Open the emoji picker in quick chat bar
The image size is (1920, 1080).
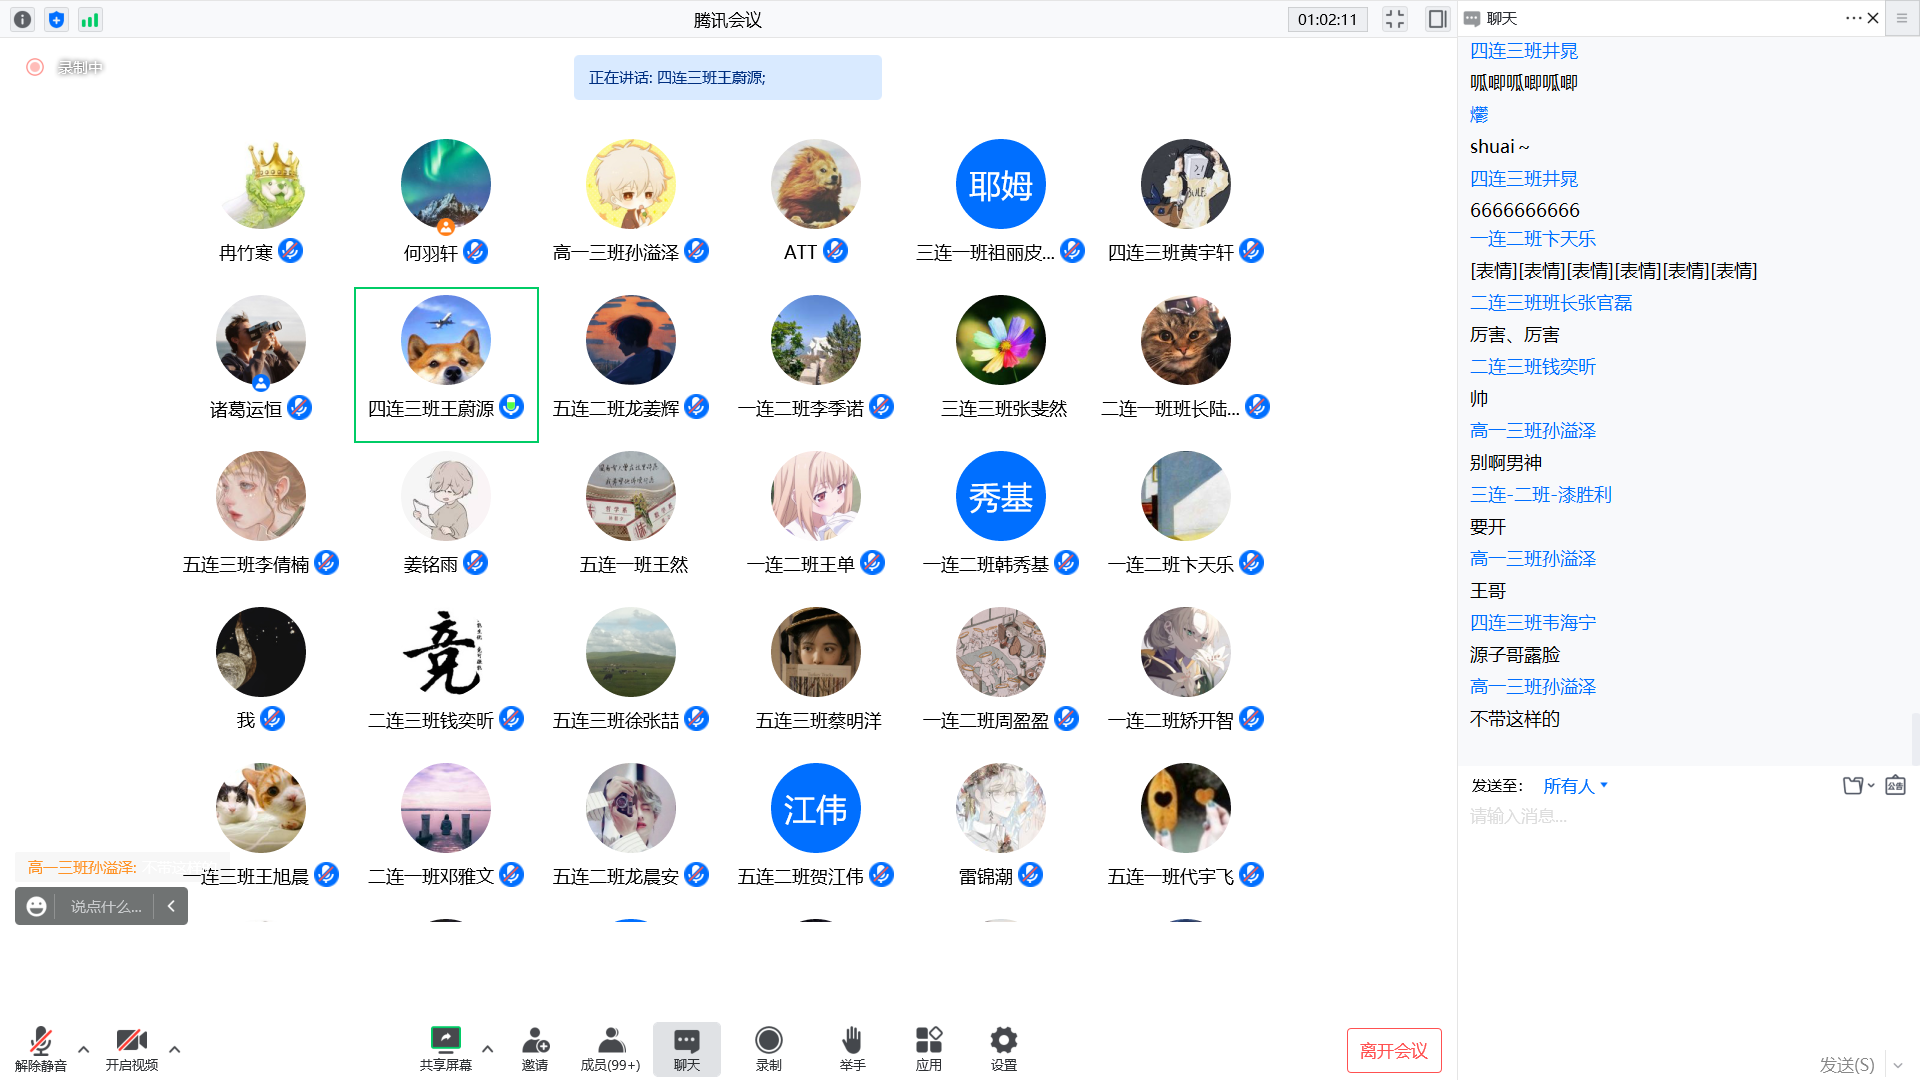point(37,906)
